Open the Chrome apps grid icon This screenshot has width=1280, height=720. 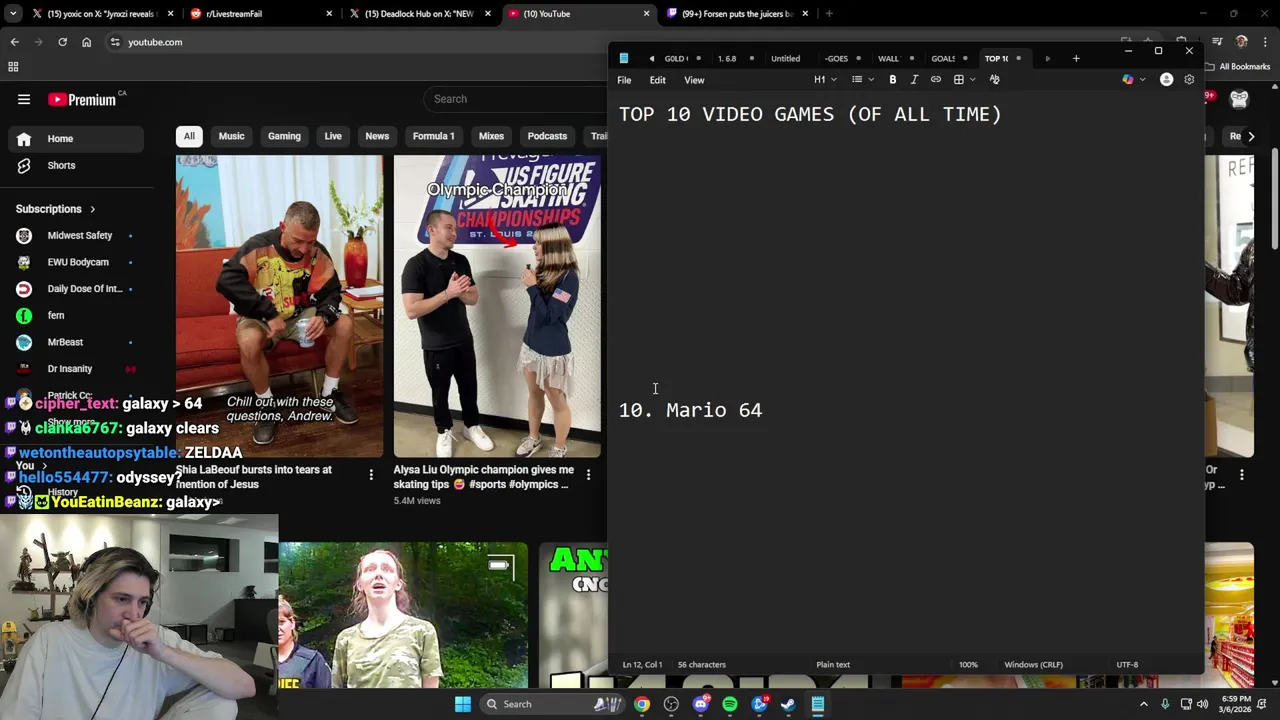13,67
